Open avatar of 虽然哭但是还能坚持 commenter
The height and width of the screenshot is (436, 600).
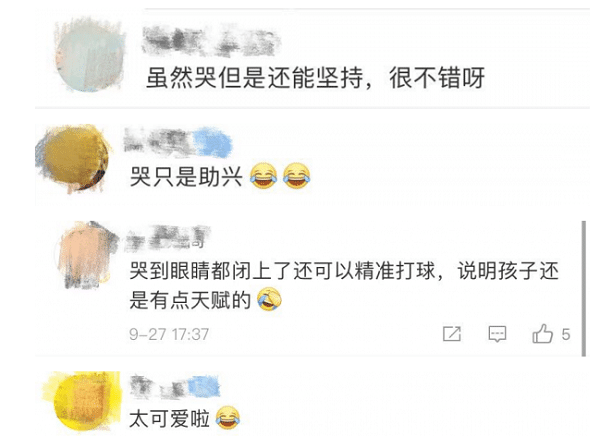tap(90, 56)
